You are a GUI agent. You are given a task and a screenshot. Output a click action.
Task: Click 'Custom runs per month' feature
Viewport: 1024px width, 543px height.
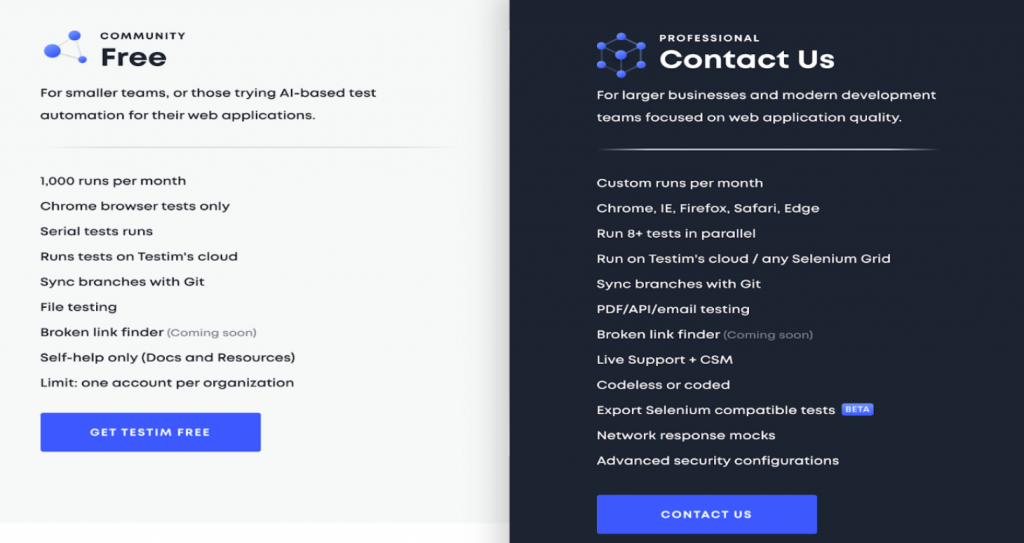coord(680,183)
